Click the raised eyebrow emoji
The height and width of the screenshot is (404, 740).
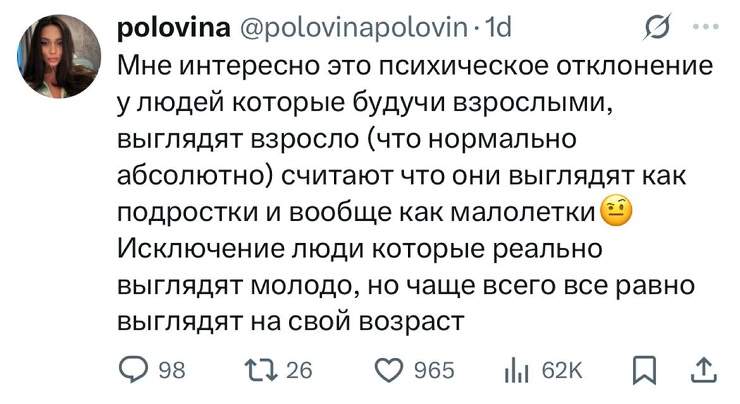616,212
